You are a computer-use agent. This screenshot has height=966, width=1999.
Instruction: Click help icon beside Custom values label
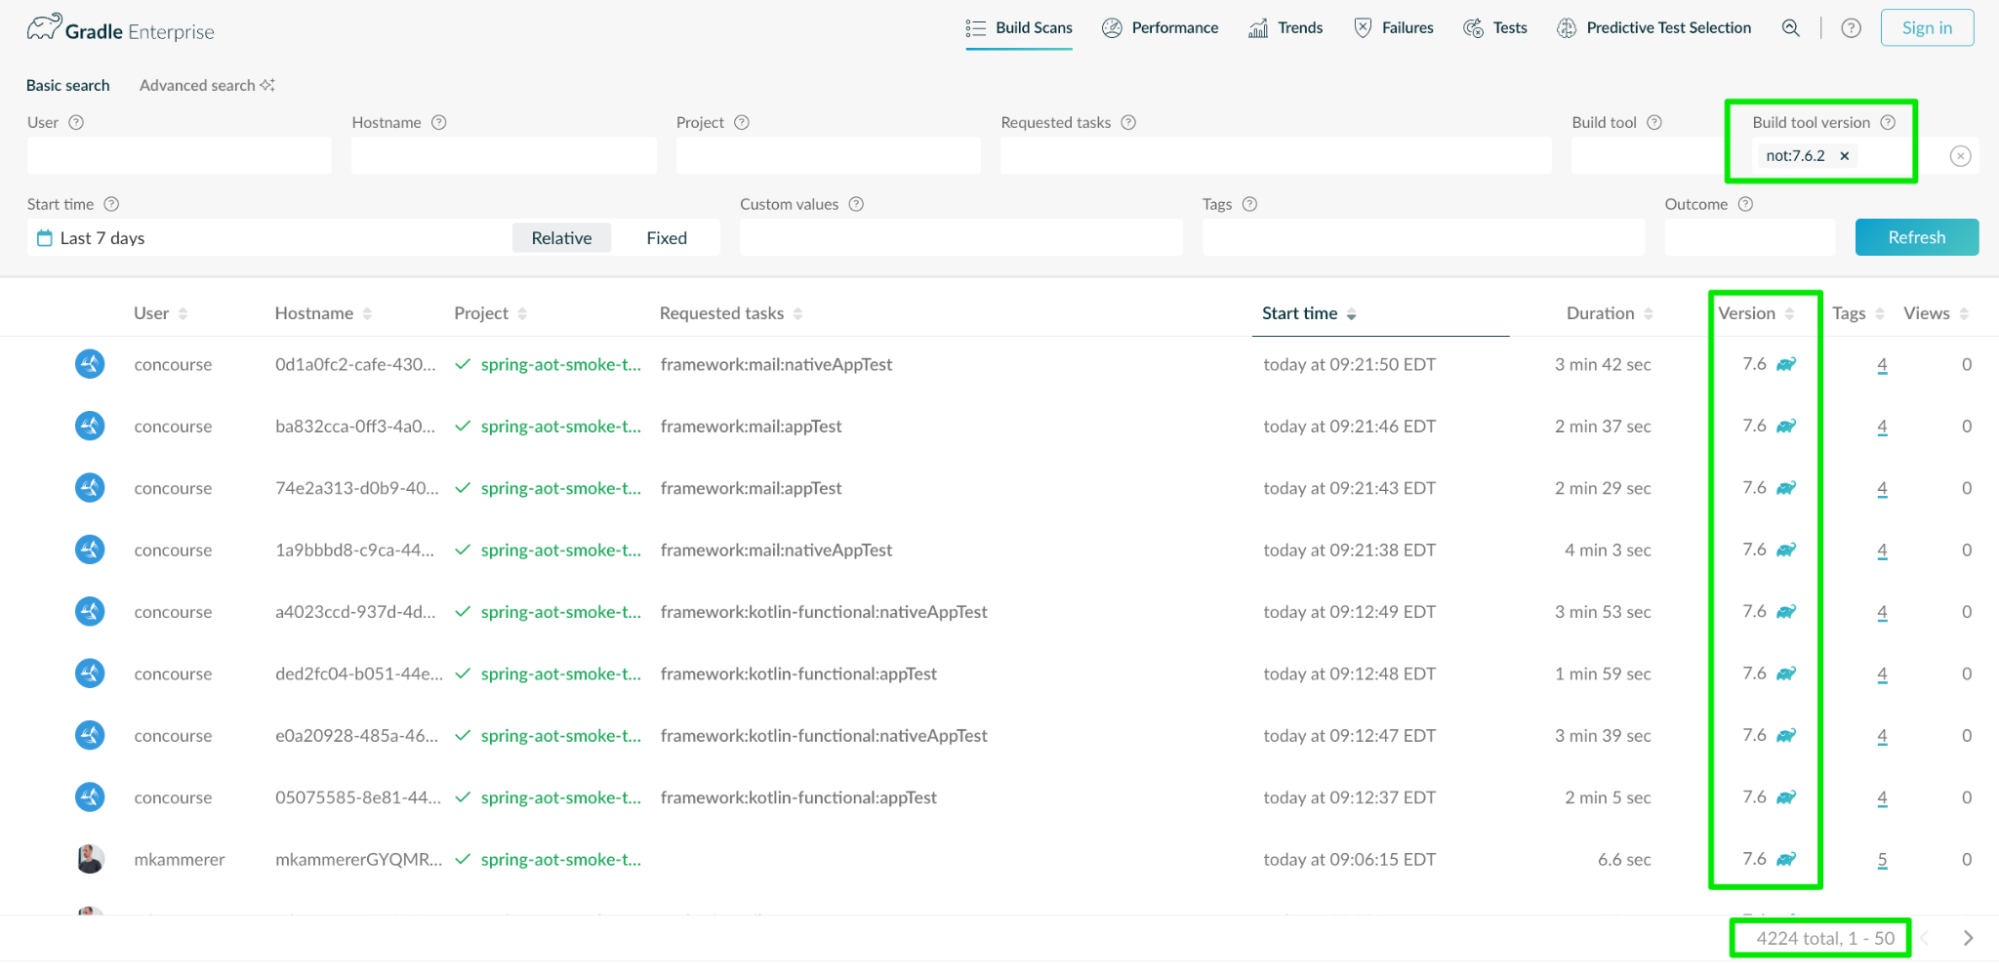[x=856, y=204]
